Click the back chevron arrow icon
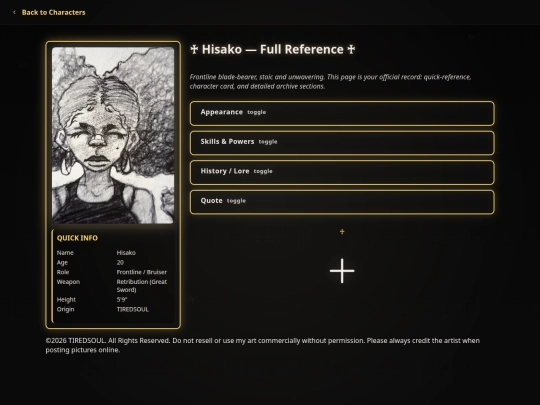Screen dimensions: 540x405 pos(14,12)
